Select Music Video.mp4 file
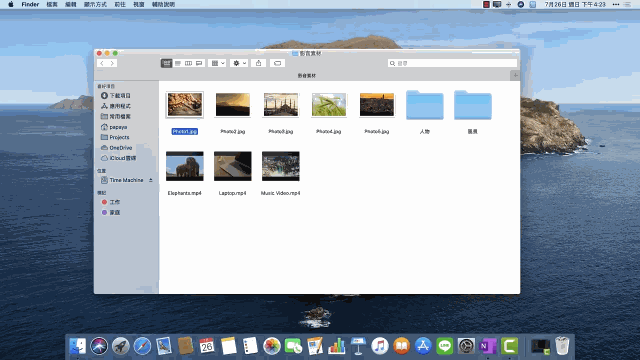 (x=281, y=166)
